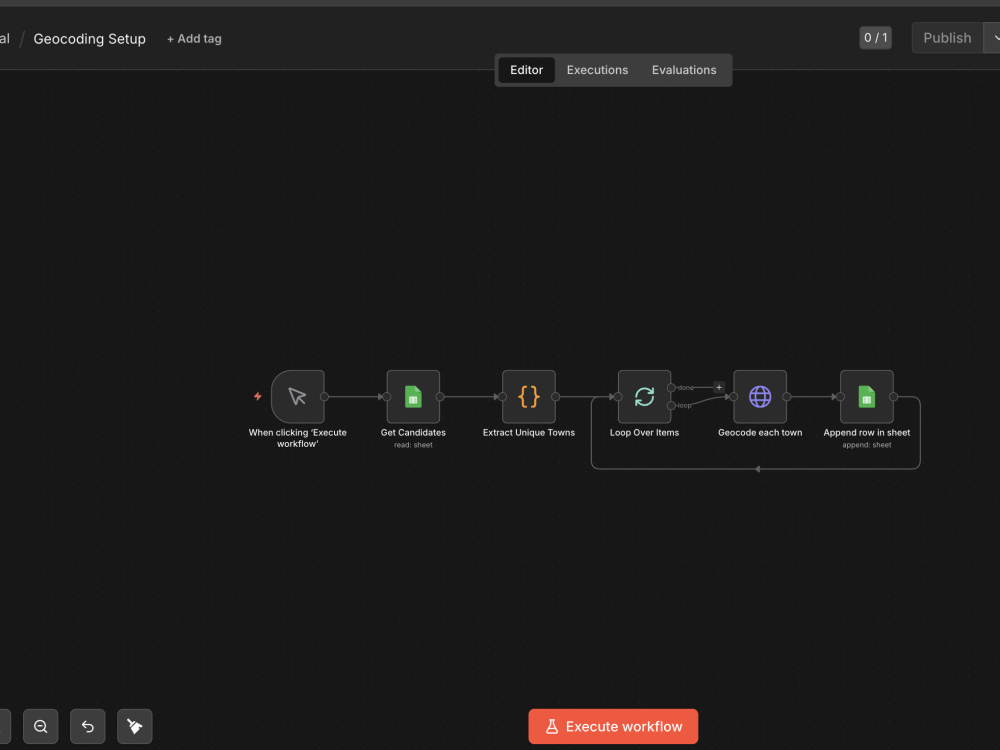Viewport: 1000px width, 750px height.
Task: Select the manual trigger cursor node
Action: pyautogui.click(x=298, y=397)
